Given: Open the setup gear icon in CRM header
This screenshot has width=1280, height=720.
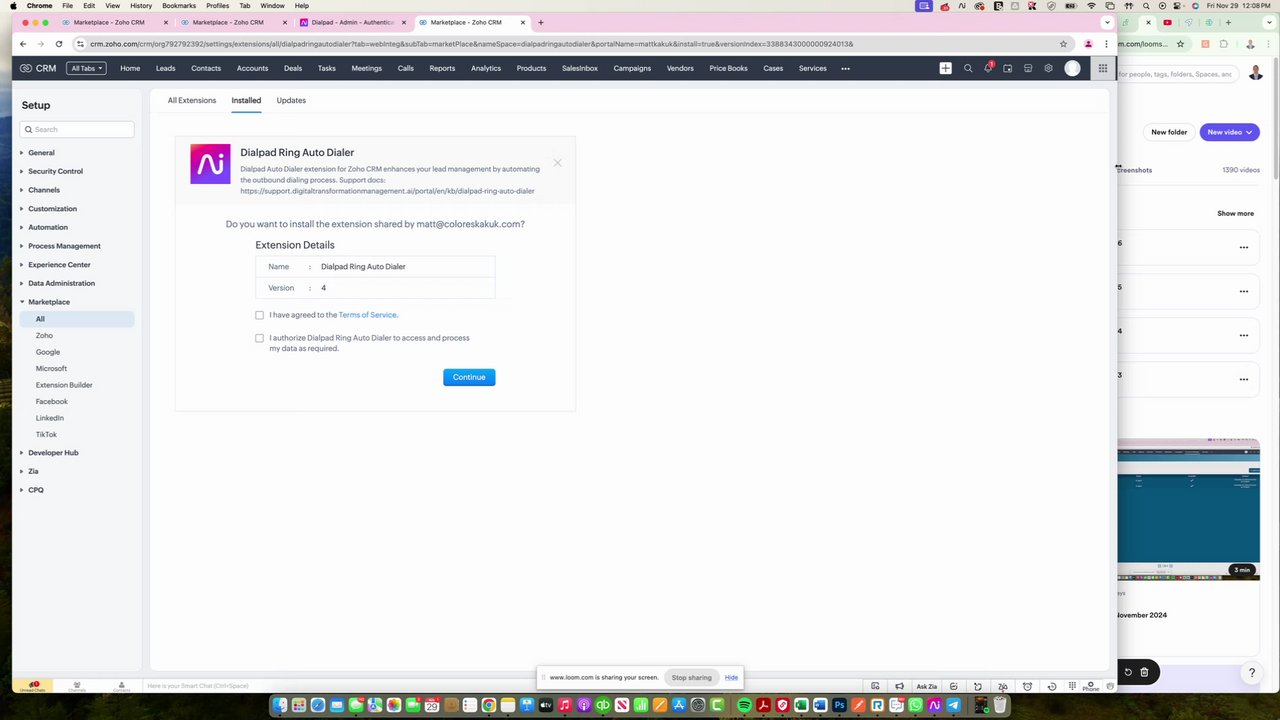Looking at the screenshot, I should (1048, 68).
